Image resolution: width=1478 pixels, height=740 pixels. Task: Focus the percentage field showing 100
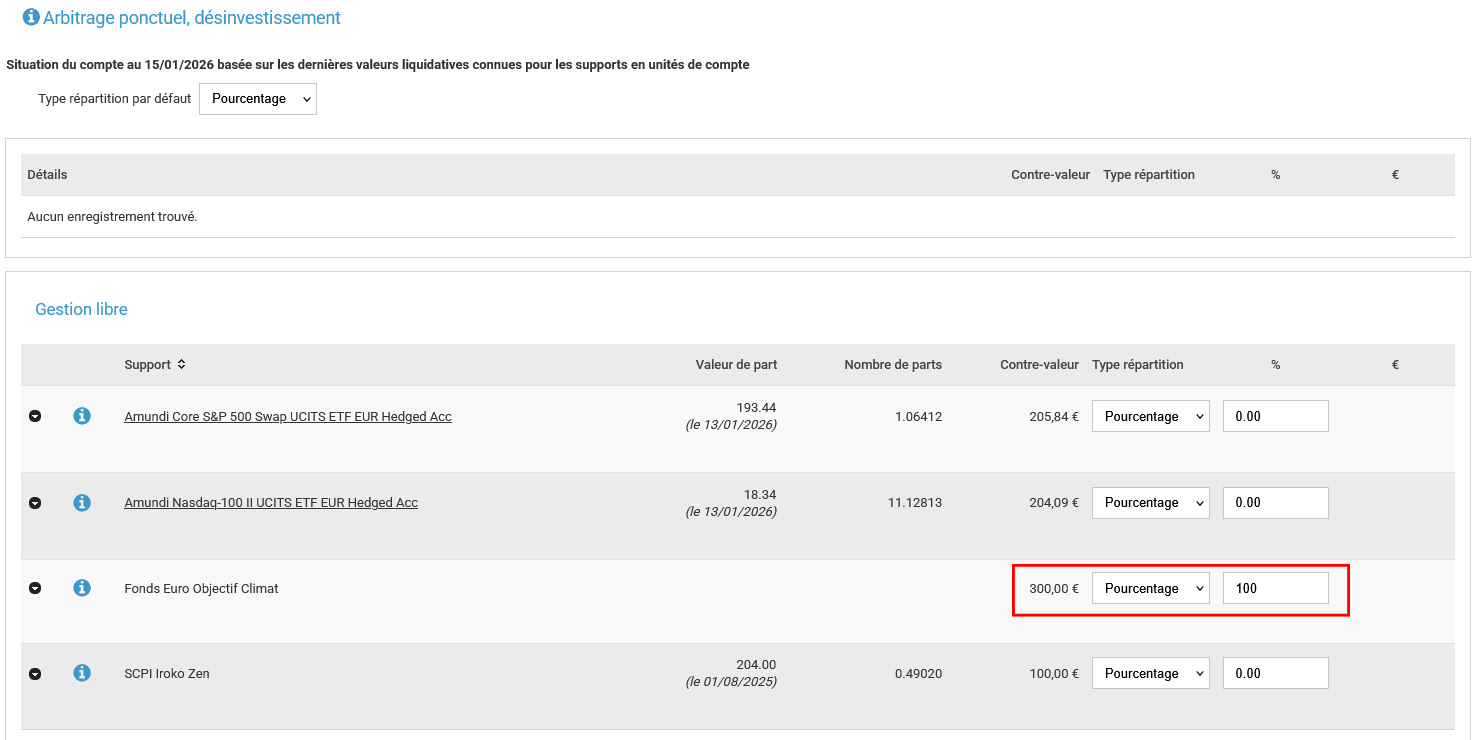tap(1275, 588)
